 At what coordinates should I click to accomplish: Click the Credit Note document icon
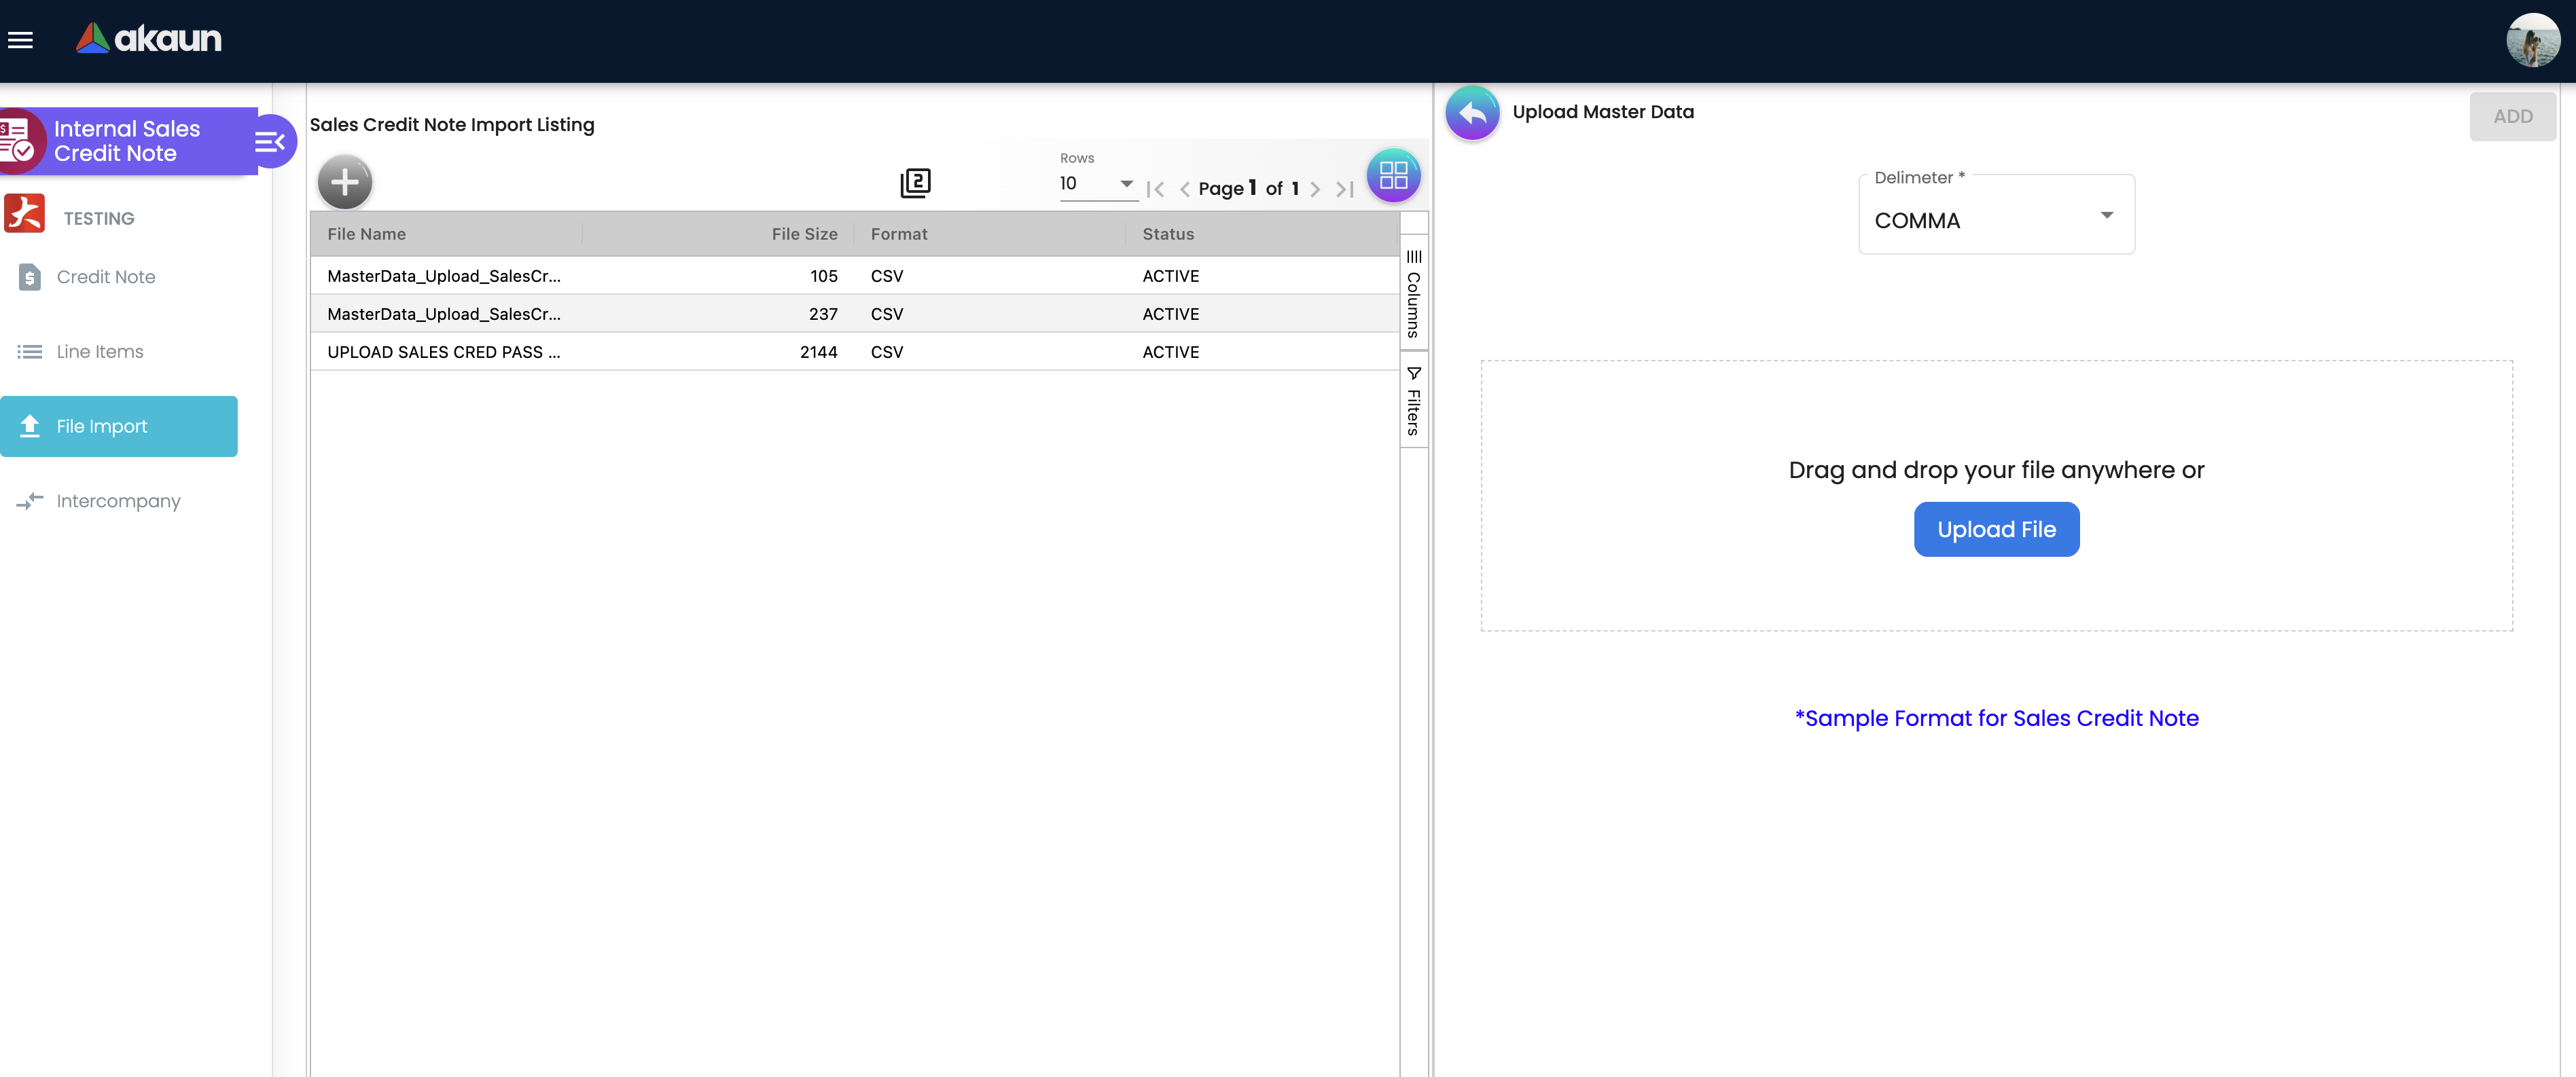click(x=30, y=277)
